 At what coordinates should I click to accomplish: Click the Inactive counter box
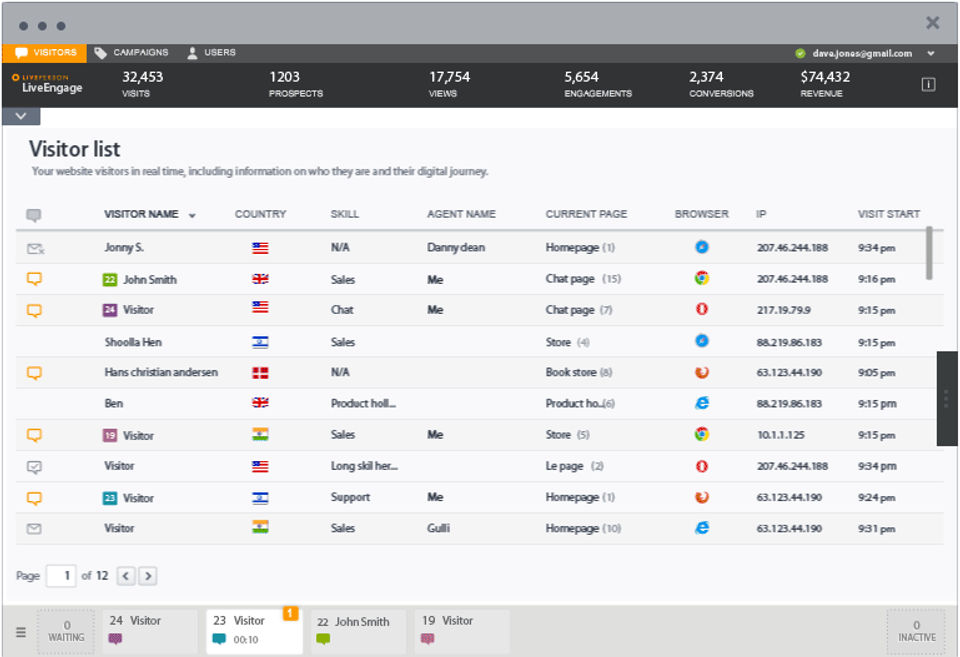tap(916, 631)
